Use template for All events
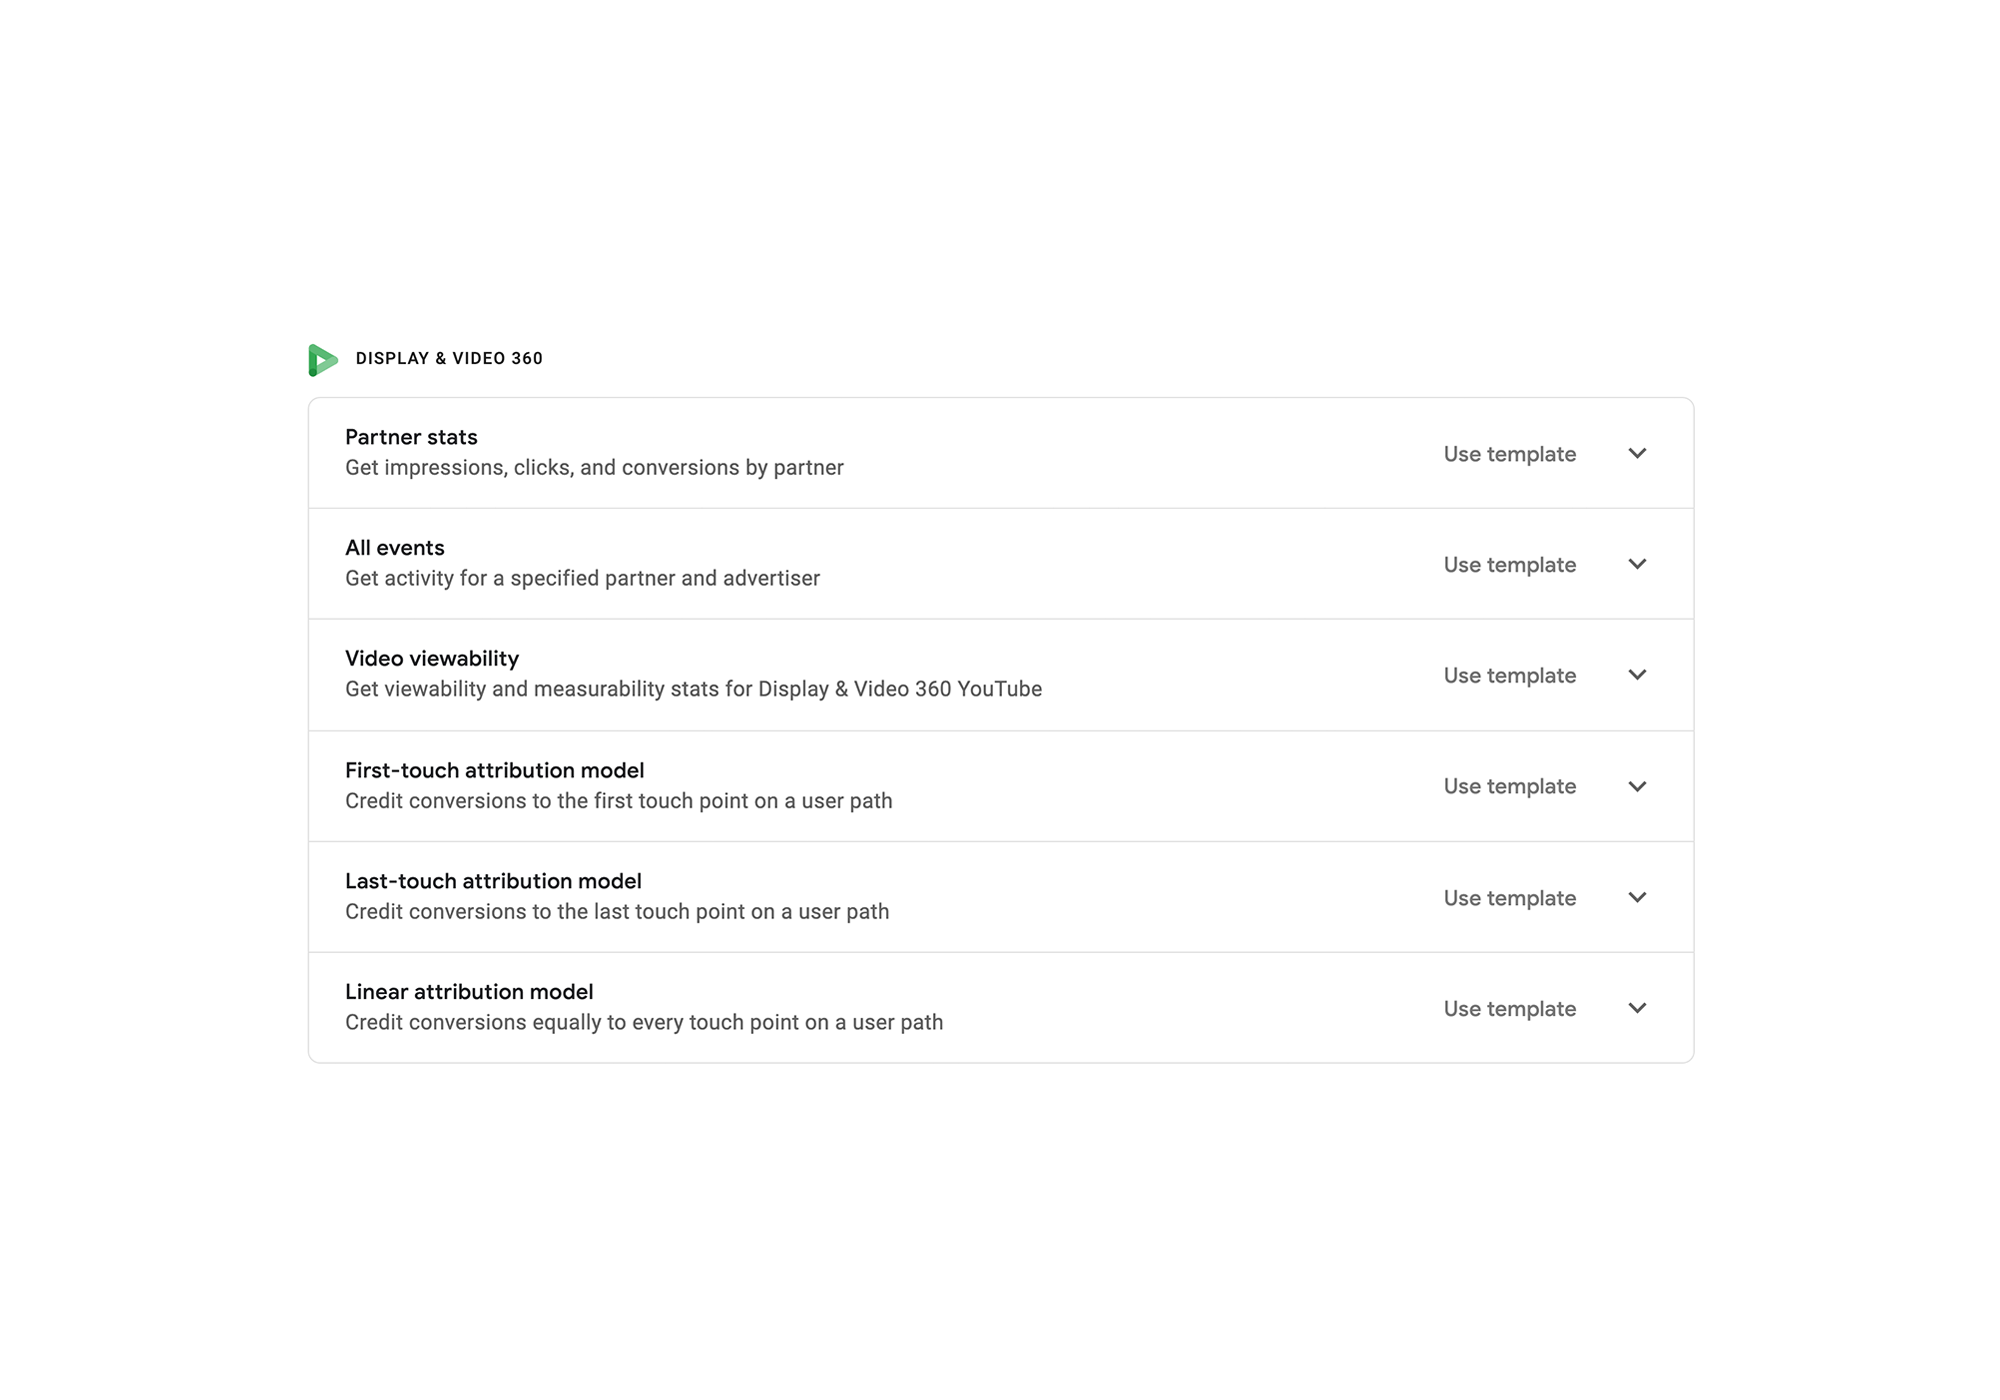This screenshot has width=2000, height=1400. 1509,564
